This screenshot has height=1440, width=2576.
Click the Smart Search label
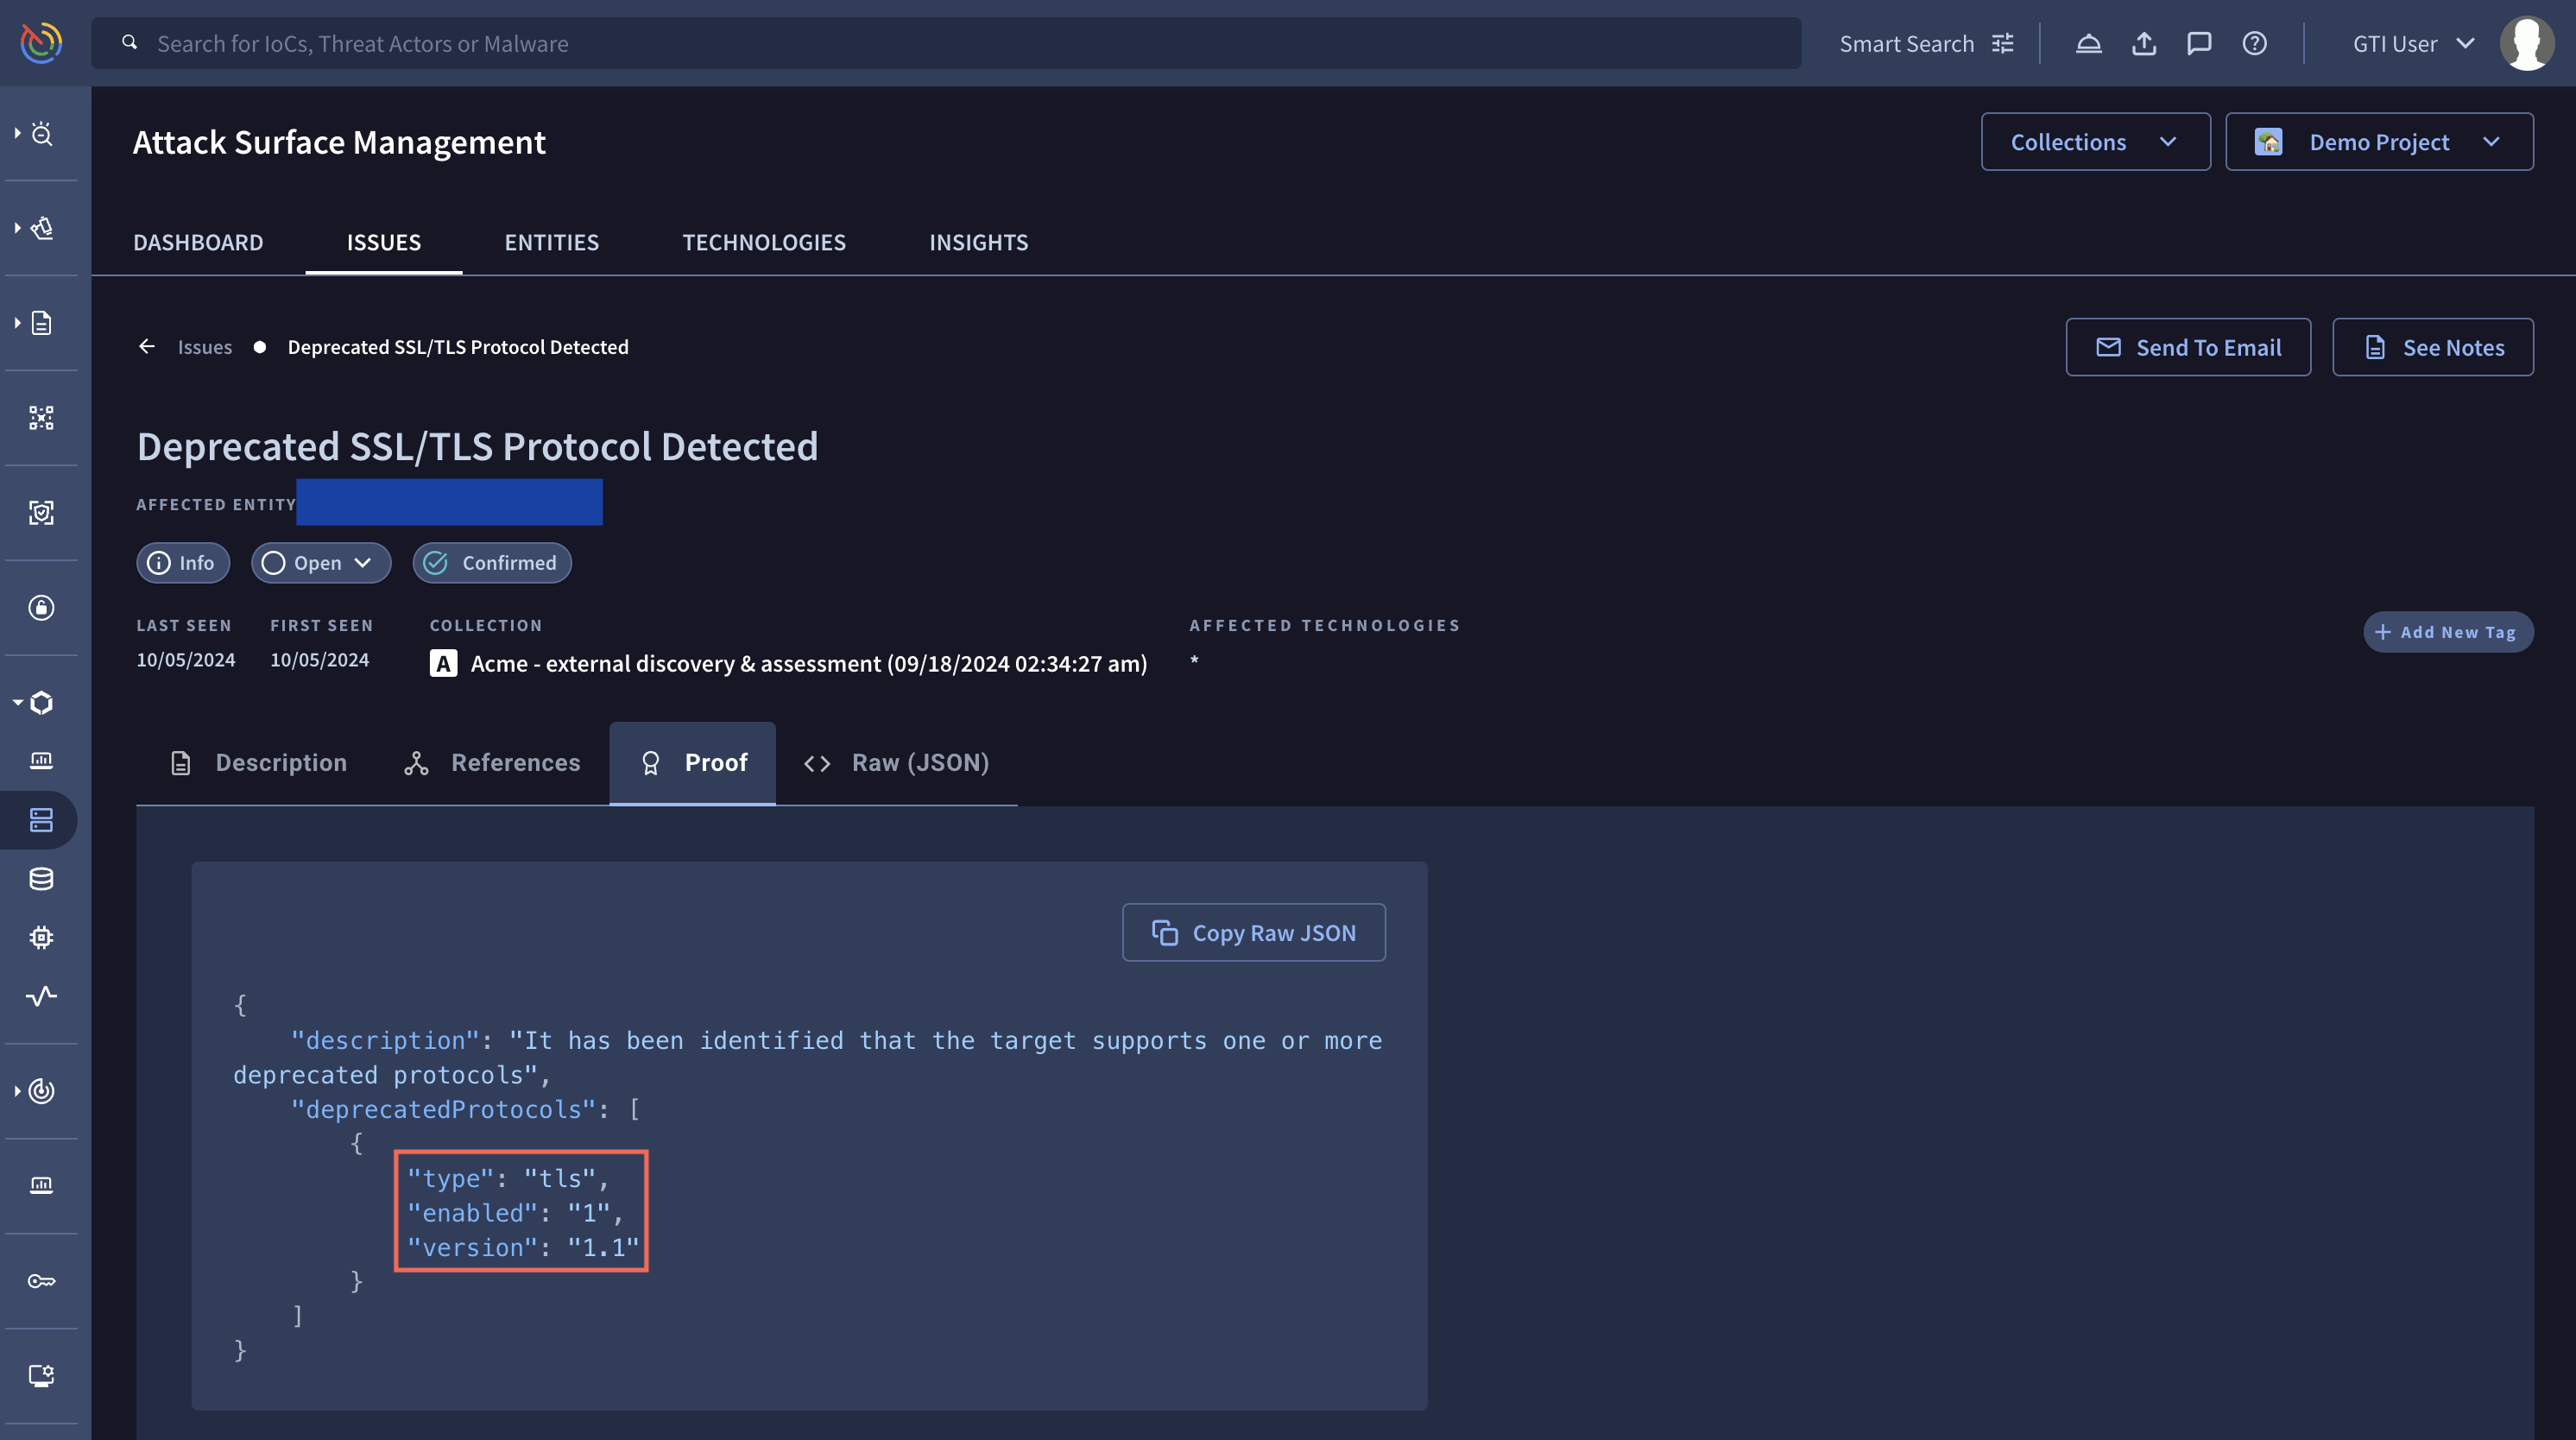[x=1907, y=43]
